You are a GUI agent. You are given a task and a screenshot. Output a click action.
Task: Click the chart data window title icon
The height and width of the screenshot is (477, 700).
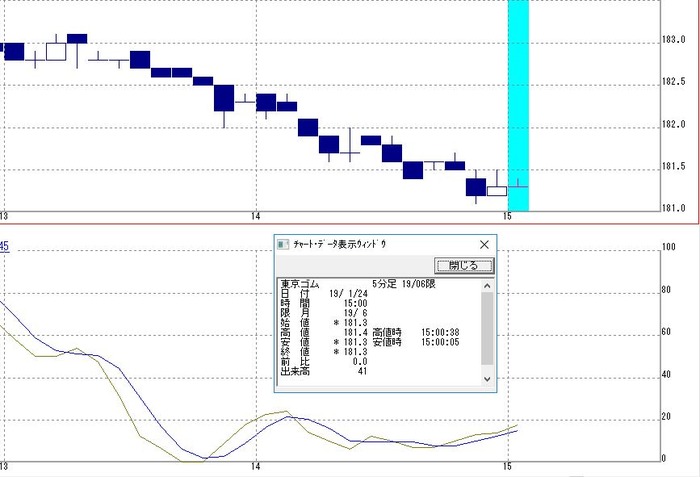click(283, 244)
